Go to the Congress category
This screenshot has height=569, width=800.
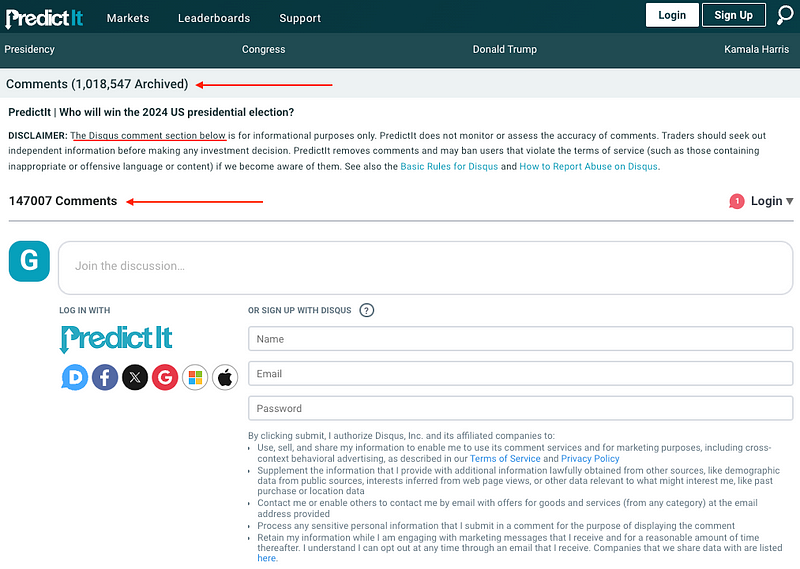click(263, 49)
